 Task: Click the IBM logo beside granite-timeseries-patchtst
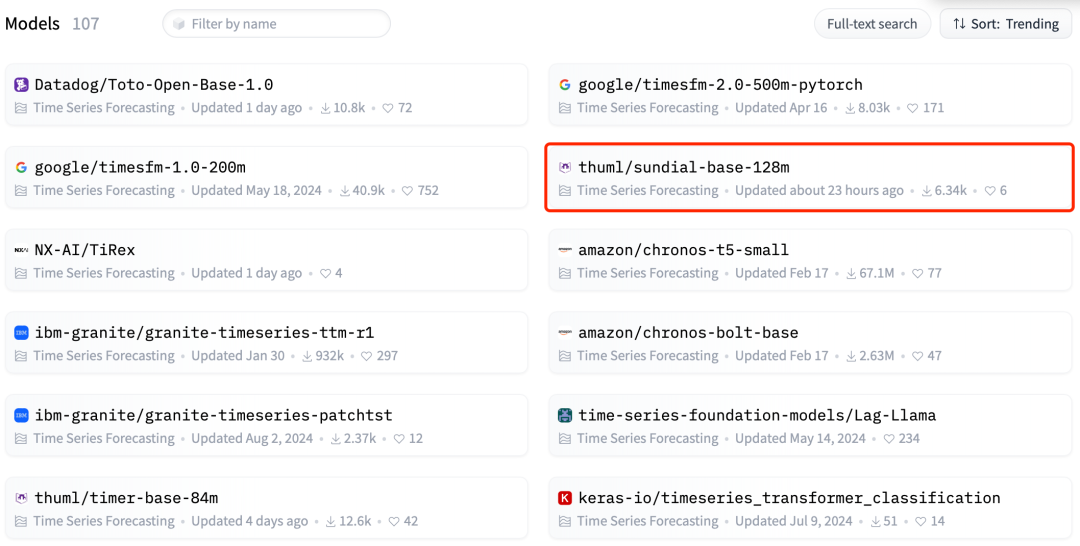pos(21,416)
